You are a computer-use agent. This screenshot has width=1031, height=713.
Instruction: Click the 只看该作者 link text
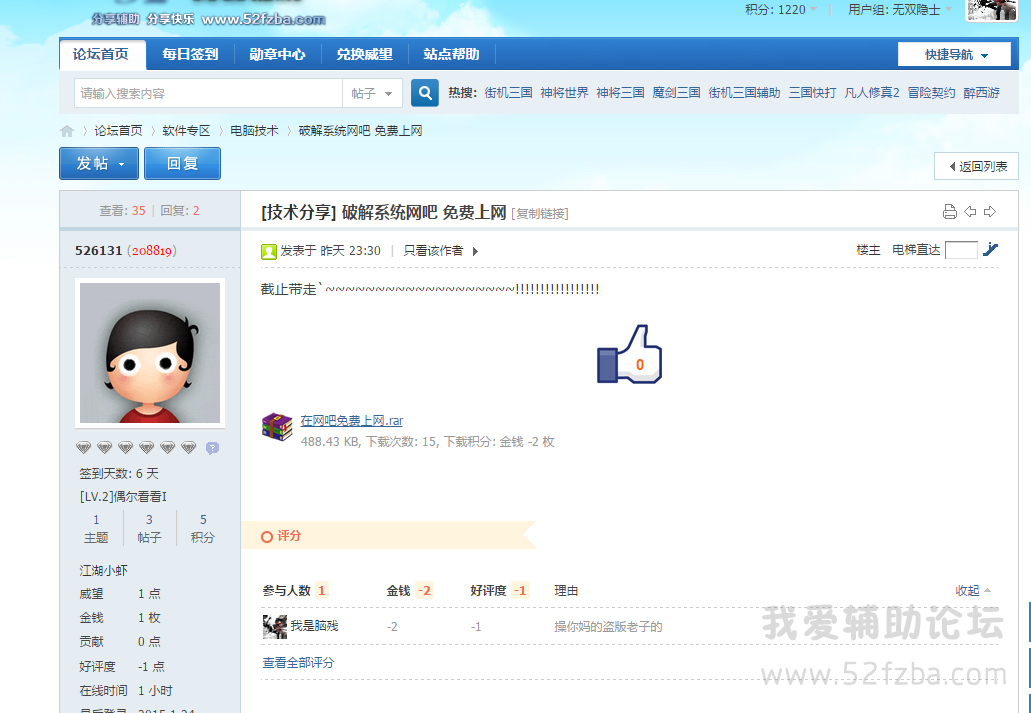[433, 251]
